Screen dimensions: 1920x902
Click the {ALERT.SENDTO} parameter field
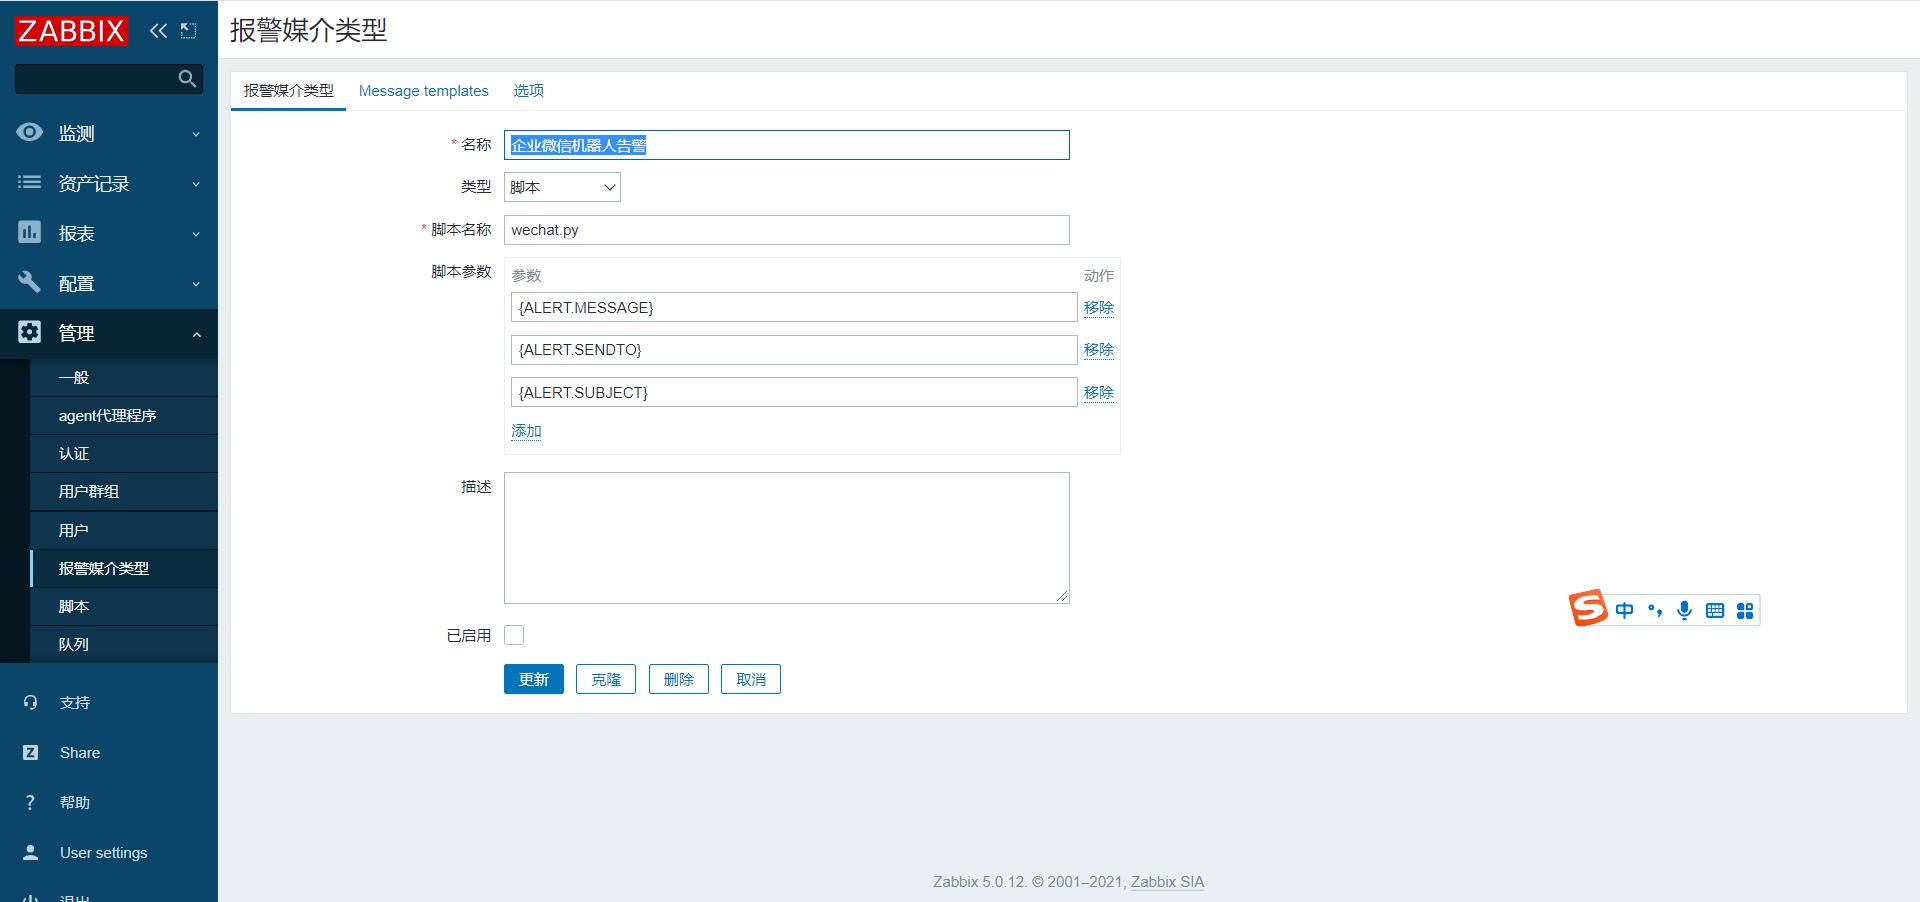(794, 349)
